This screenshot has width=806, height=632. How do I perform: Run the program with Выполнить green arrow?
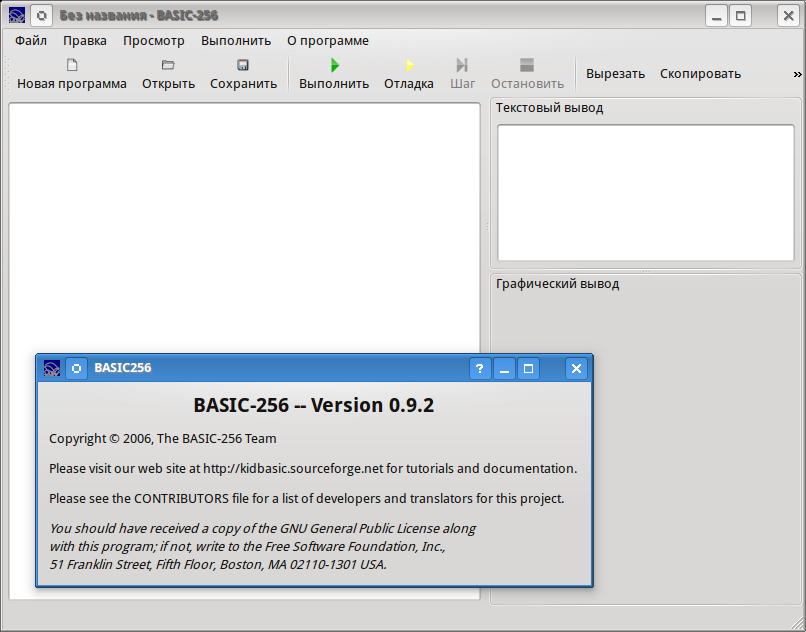pyautogui.click(x=335, y=65)
